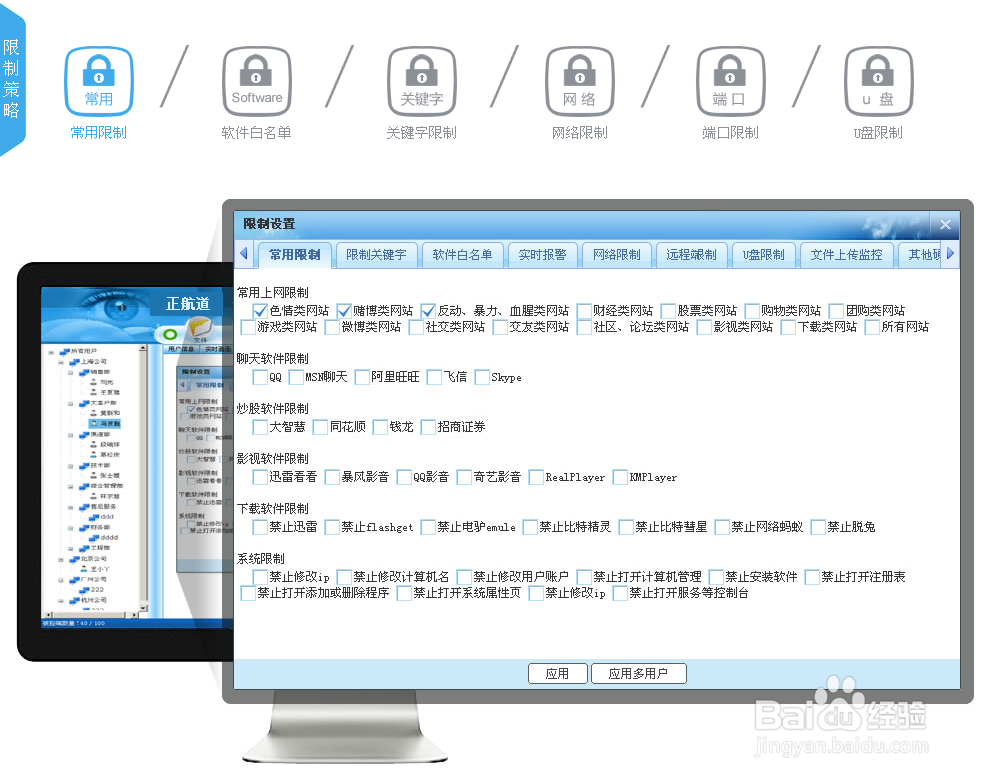Check the 同花顺 box
Screen dimensions: 984x780
tap(320, 427)
